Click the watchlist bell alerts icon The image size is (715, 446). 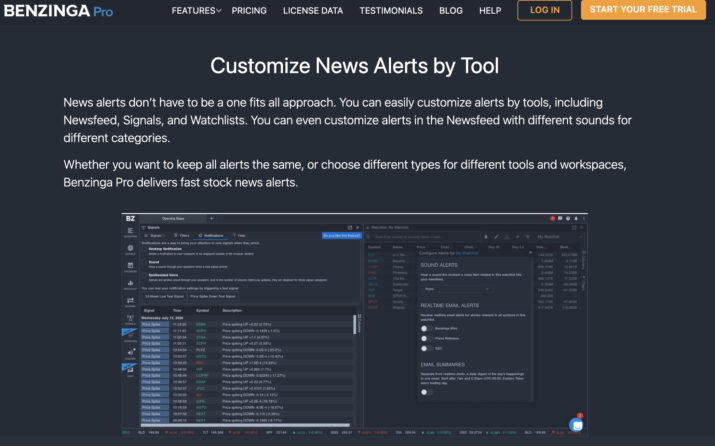tap(486, 237)
